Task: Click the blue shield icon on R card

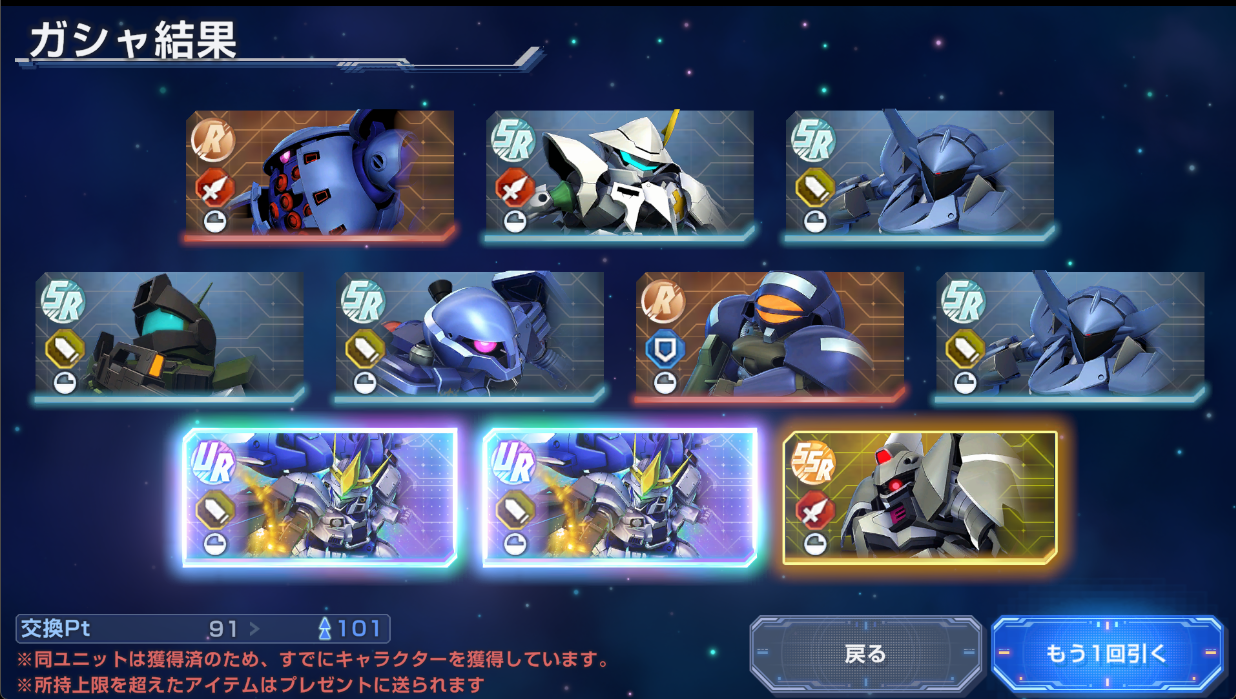Action: (x=664, y=349)
